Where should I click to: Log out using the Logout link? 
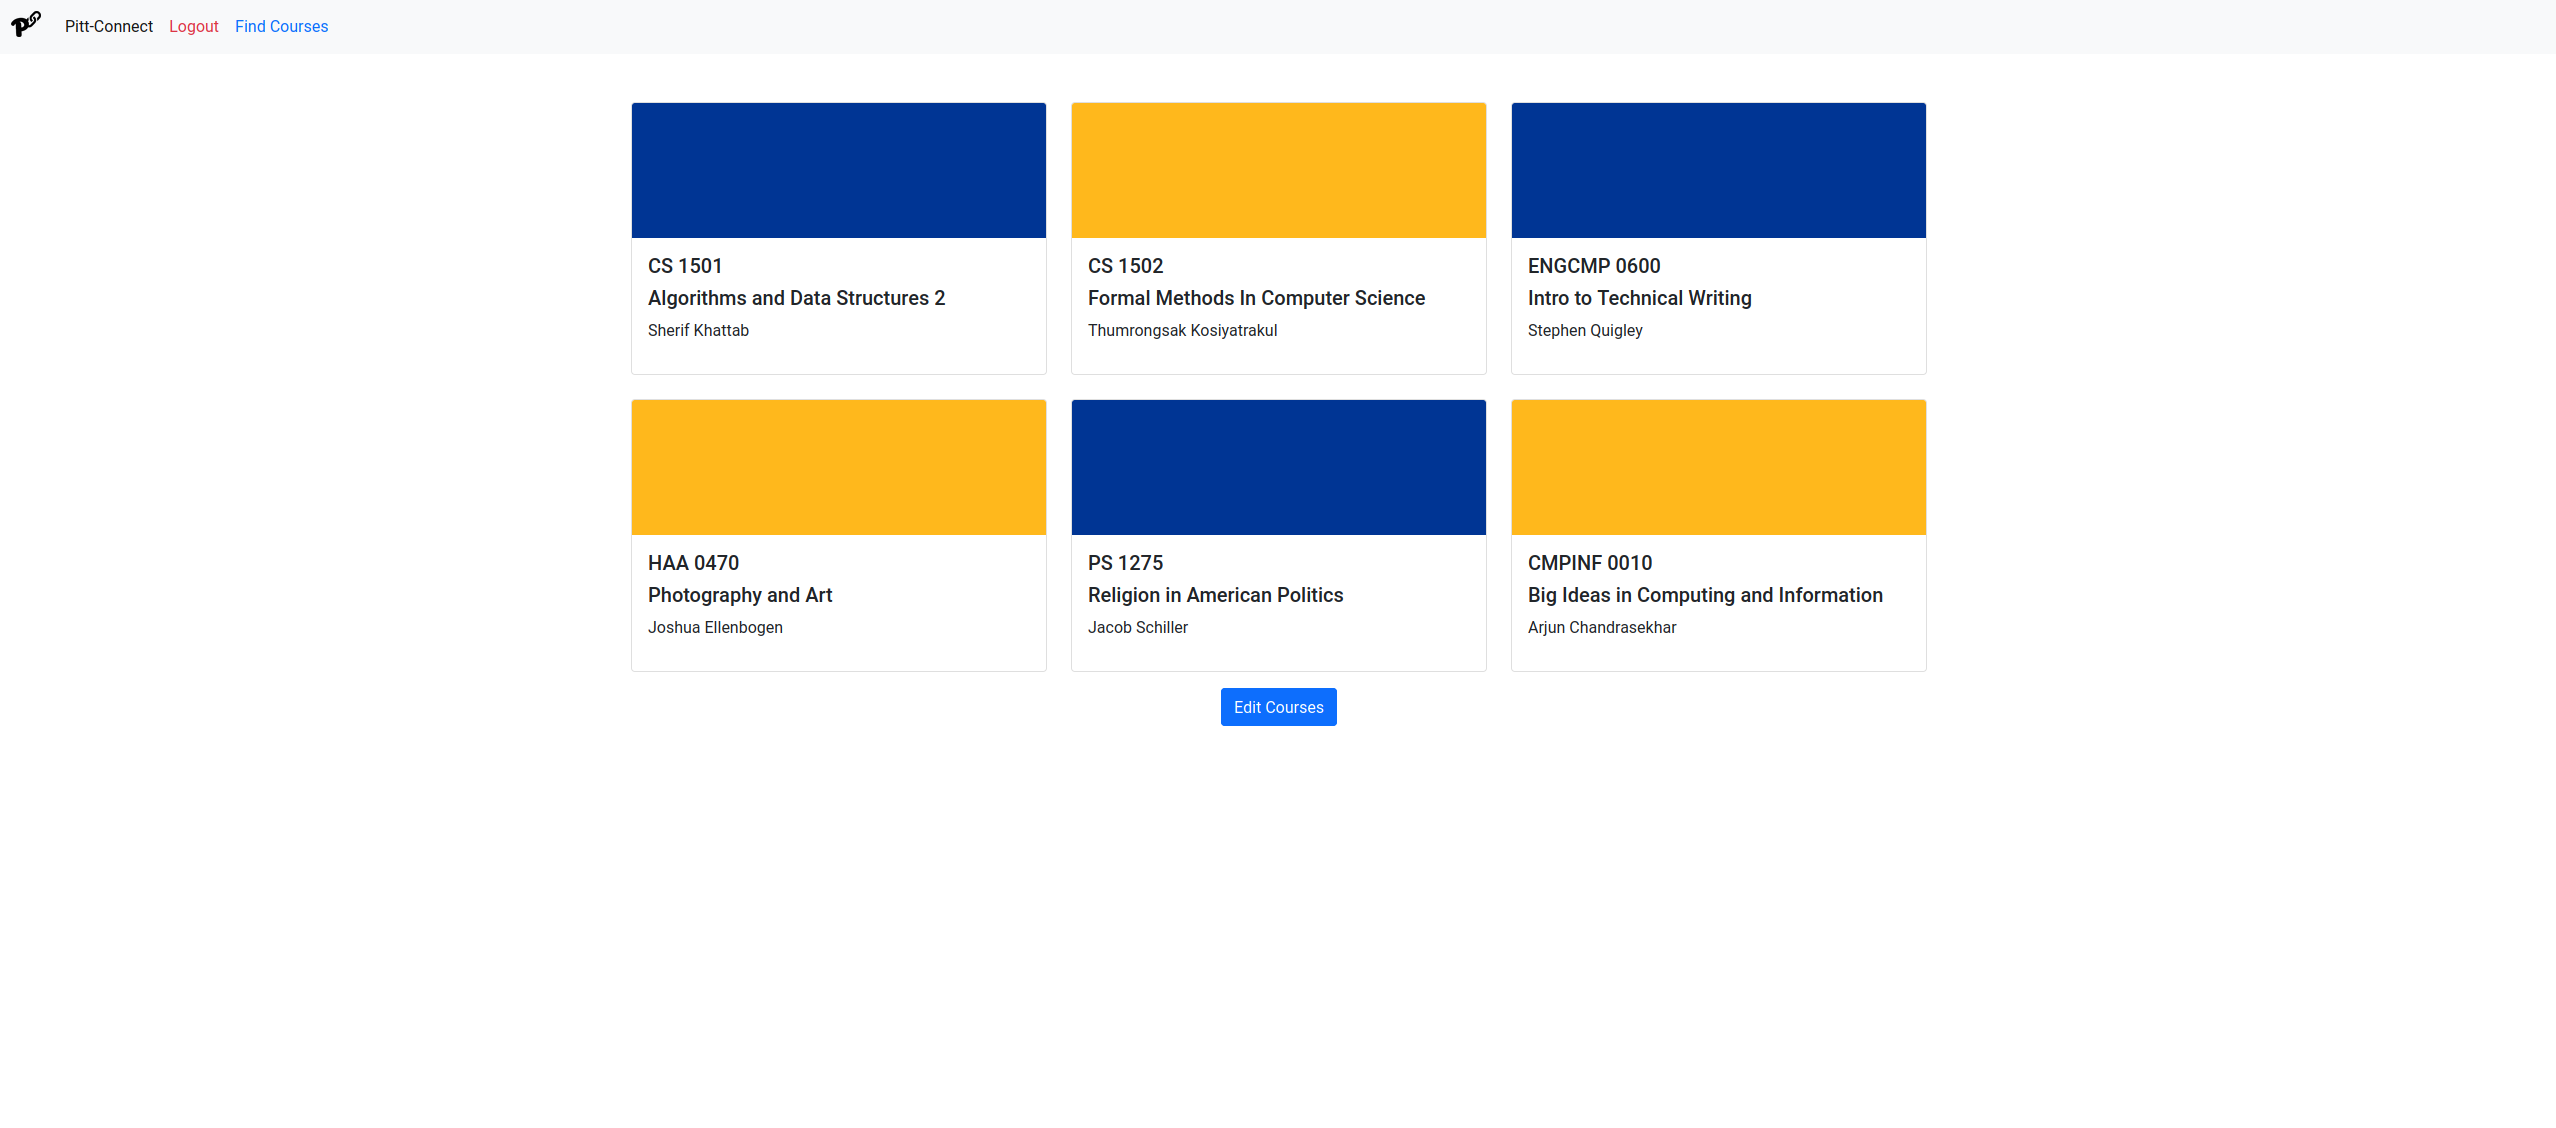pyautogui.click(x=193, y=27)
